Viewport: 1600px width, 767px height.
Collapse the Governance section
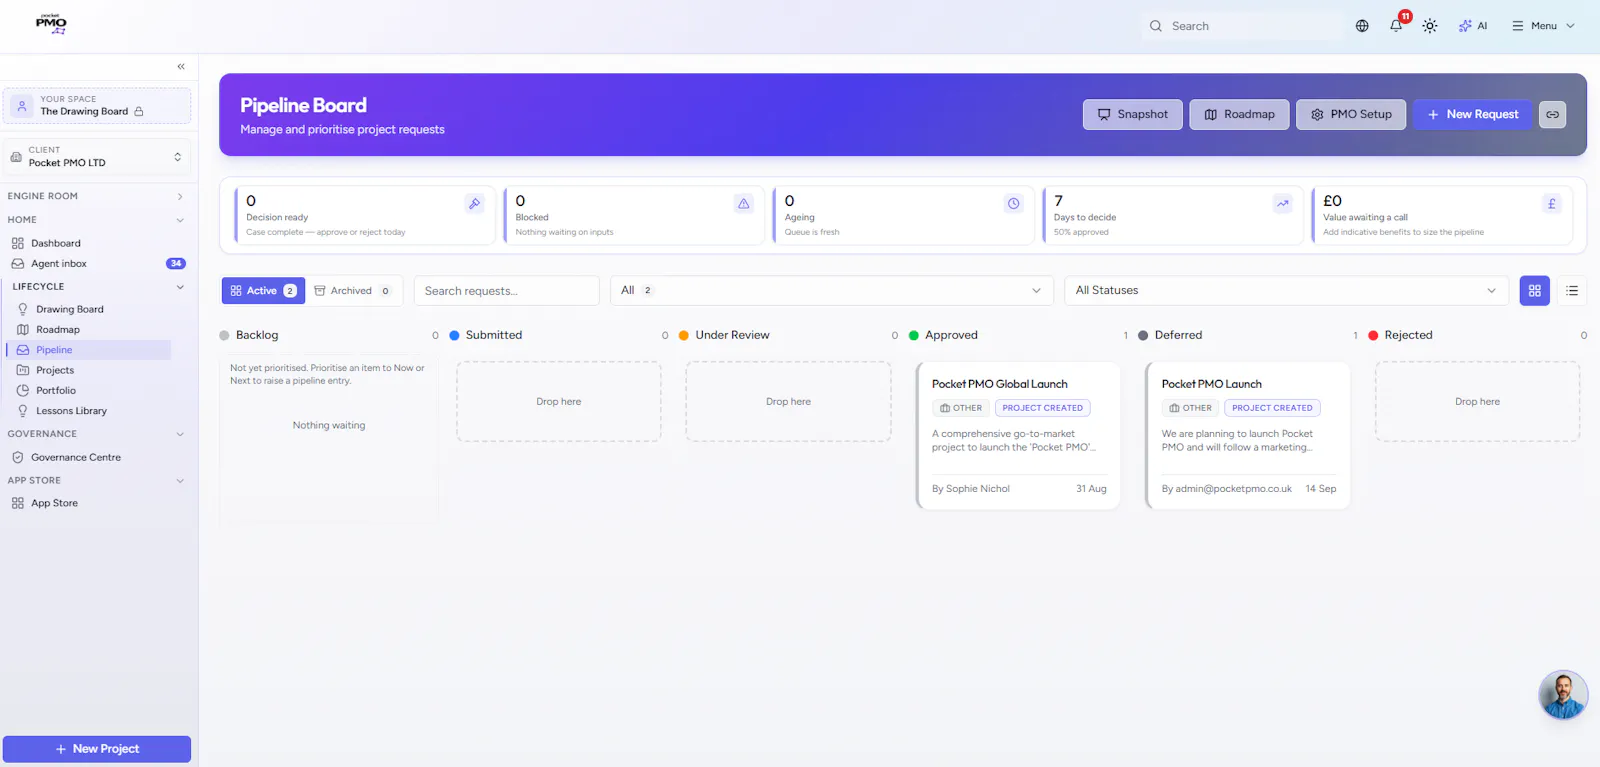point(96,434)
